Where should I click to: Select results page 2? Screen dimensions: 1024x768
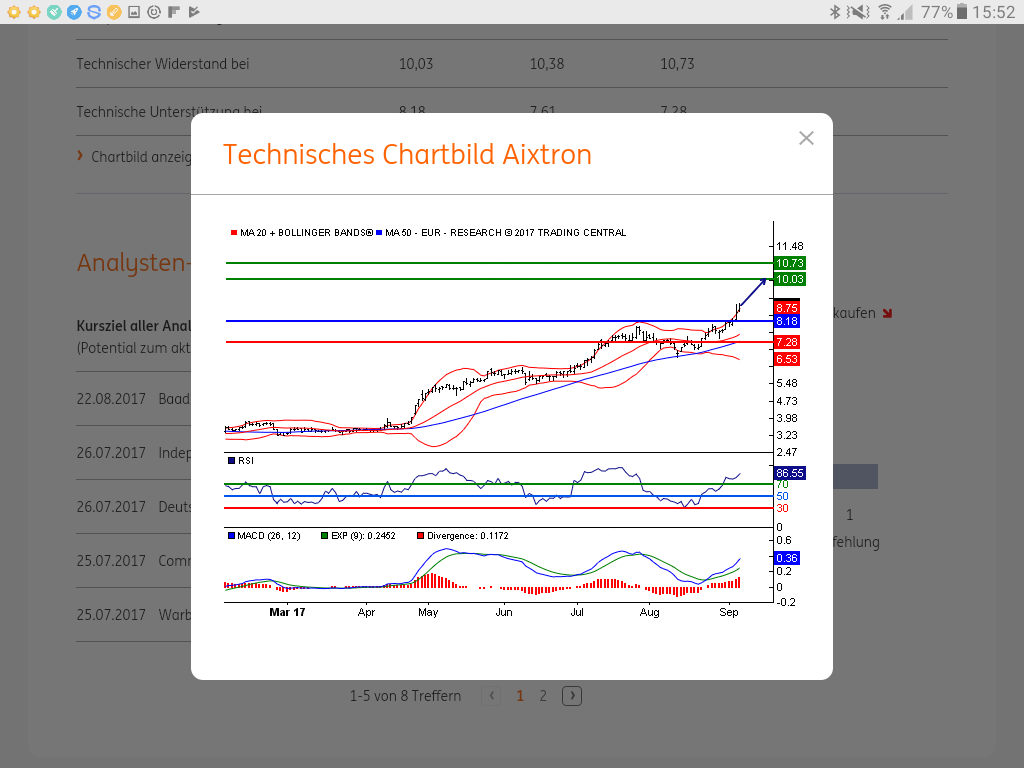pos(543,696)
